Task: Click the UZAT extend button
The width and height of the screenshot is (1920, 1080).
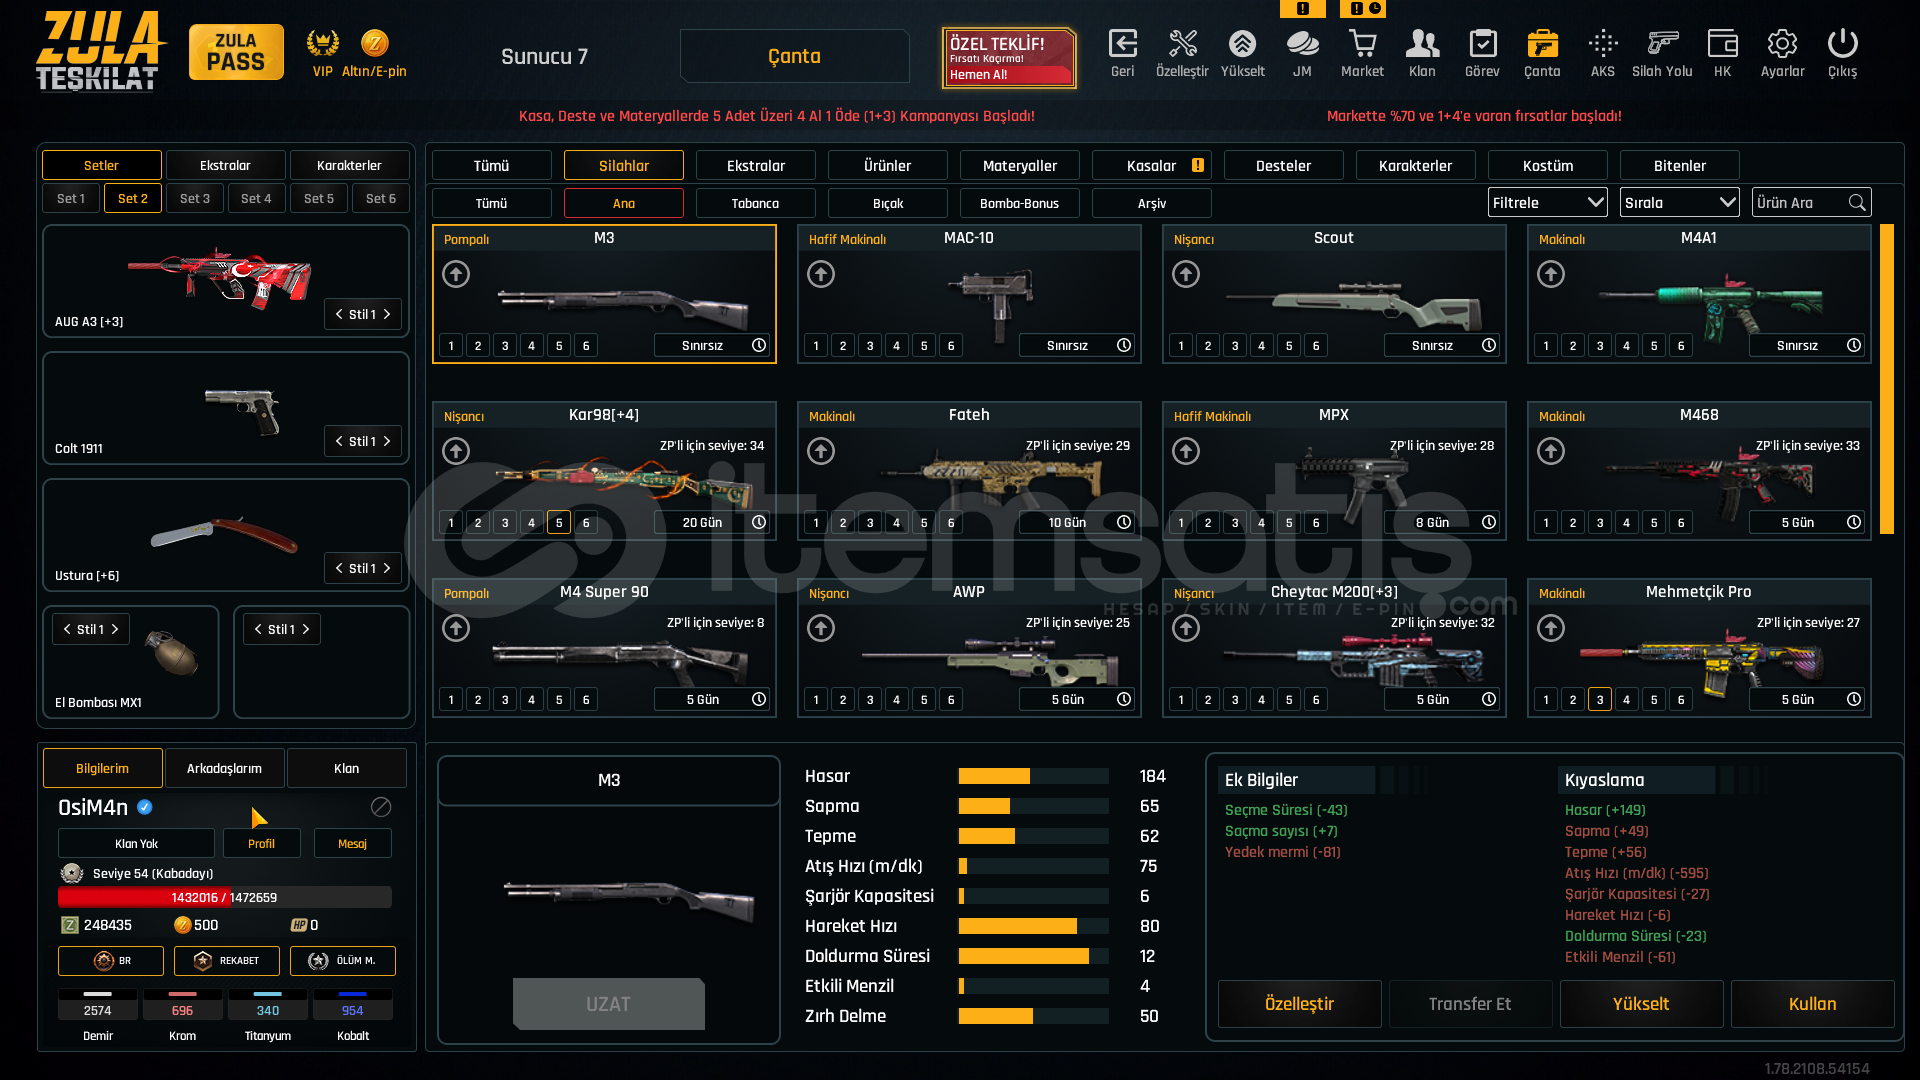Action: click(x=608, y=1004)
